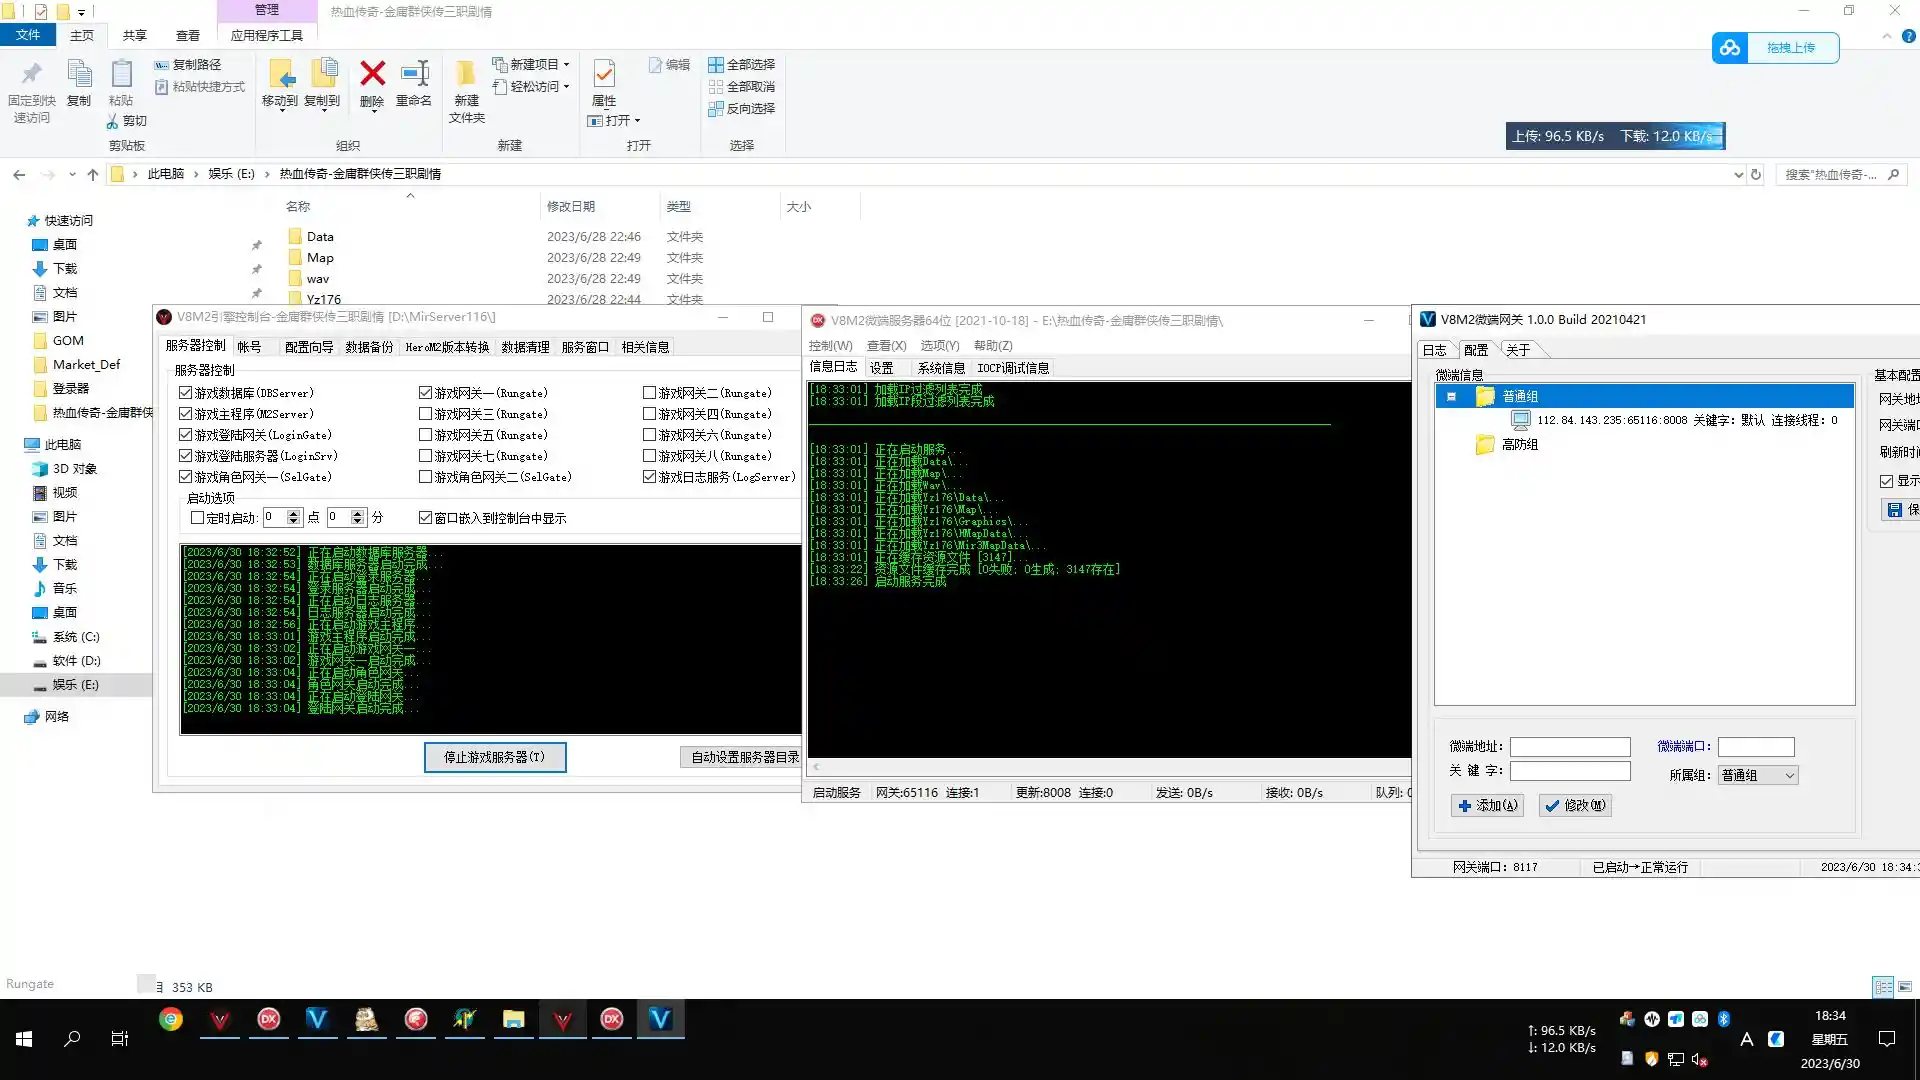Open the 所属组 dropdown
Screen dimensions: 1920x1080
point(1758,775)
